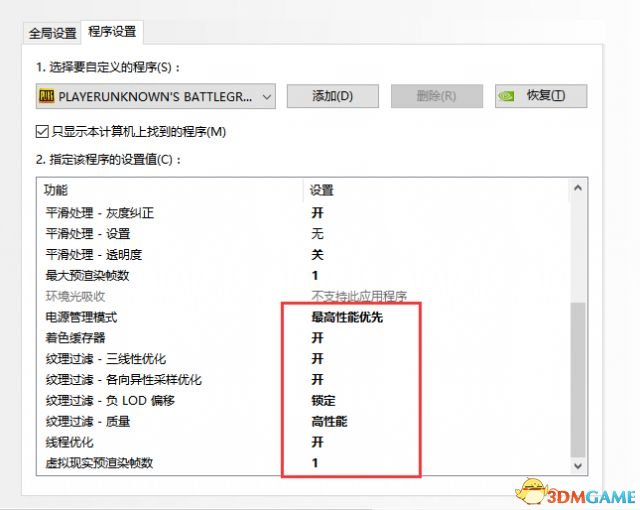
Task: Click the 最高性能优先 setting value
Action: tap(347, 317)
